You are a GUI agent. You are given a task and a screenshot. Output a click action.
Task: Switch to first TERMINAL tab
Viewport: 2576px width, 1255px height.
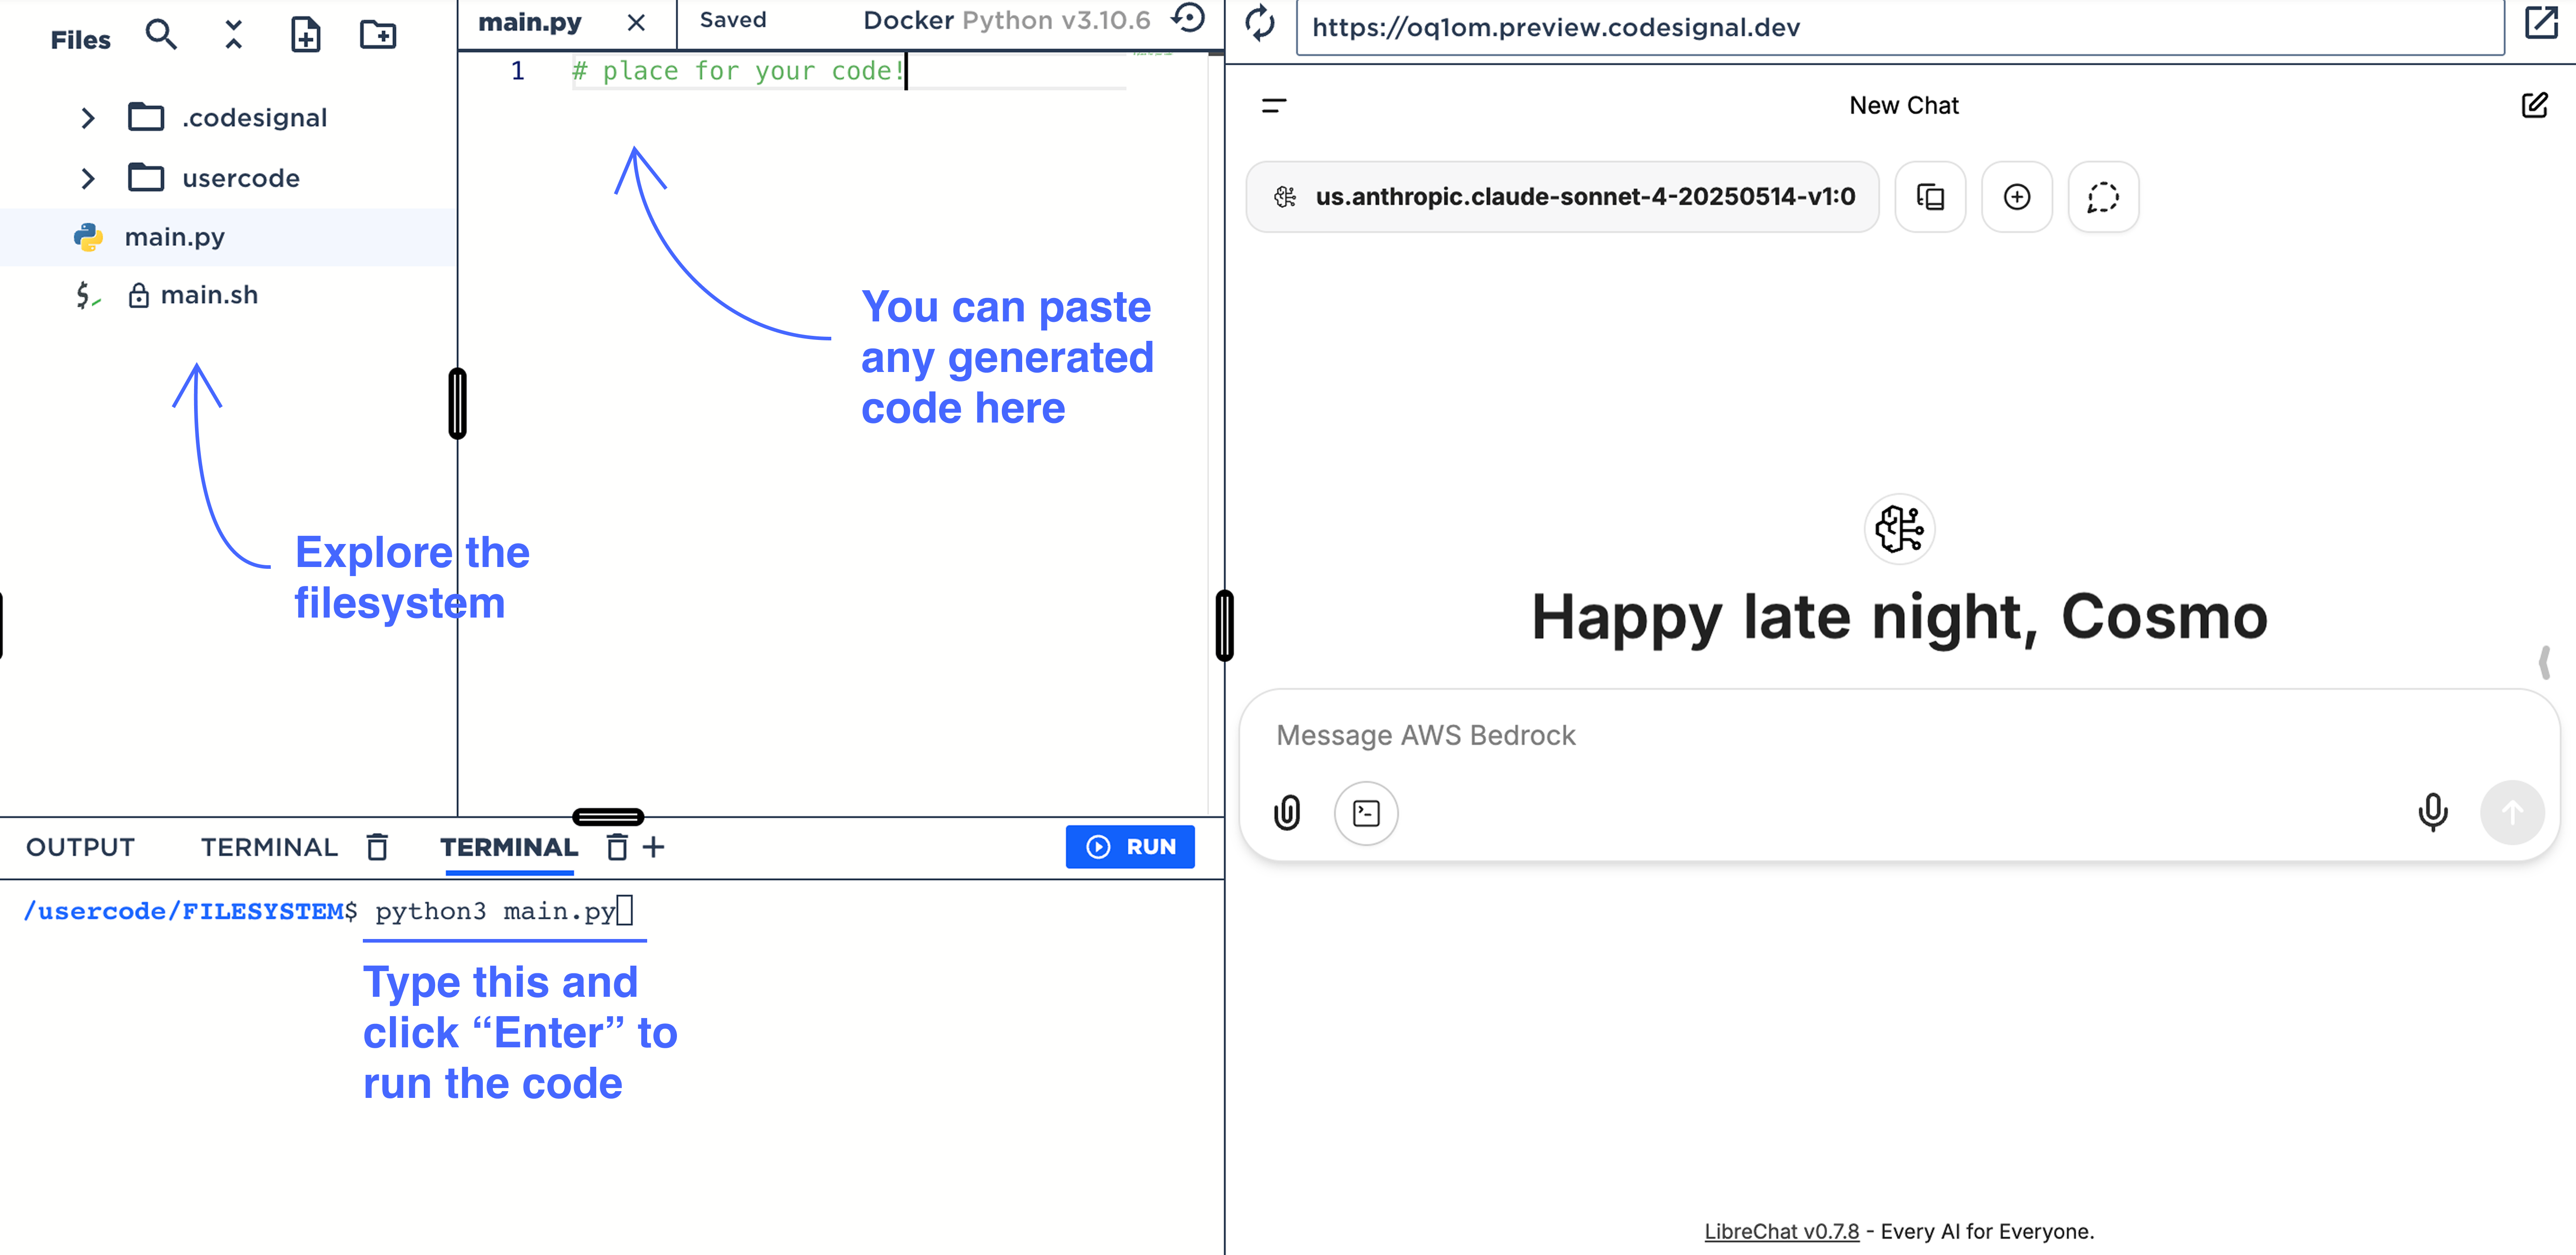[269, 847]
